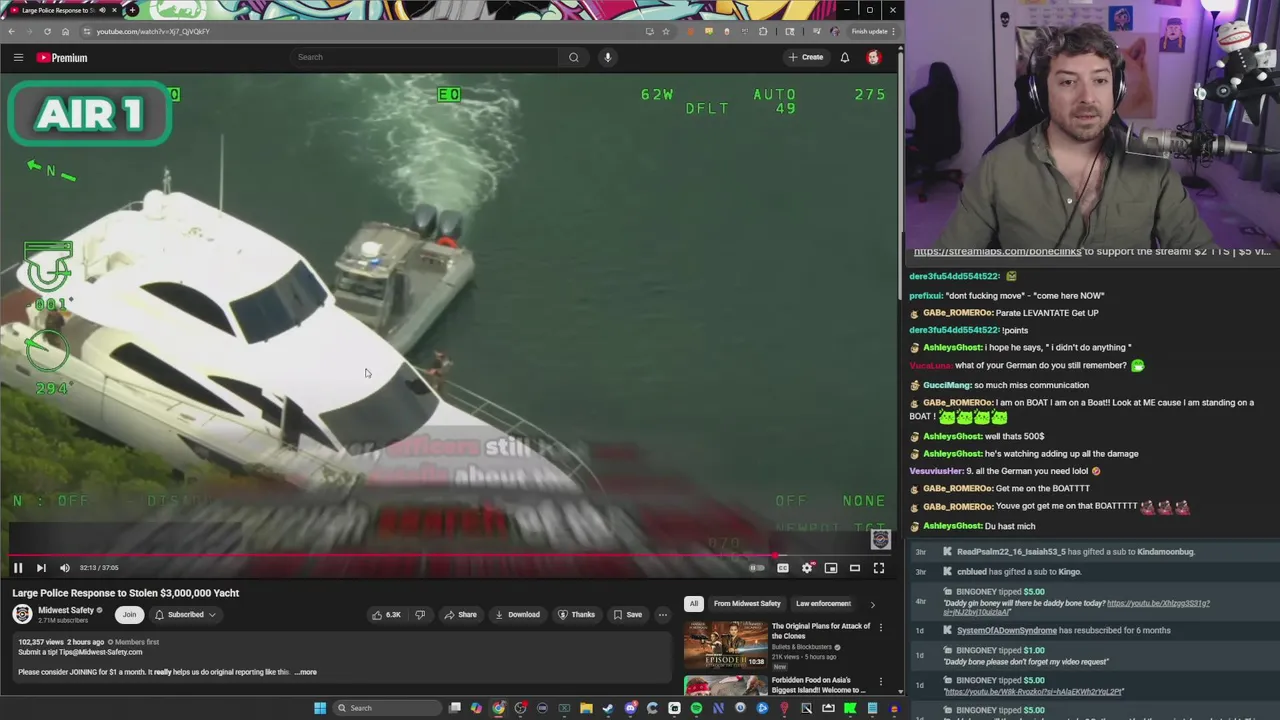Open Attack of the Clones video thumbnail
Image resolution: width=1280 pixels, height=720 pixels.
(725, 645)
